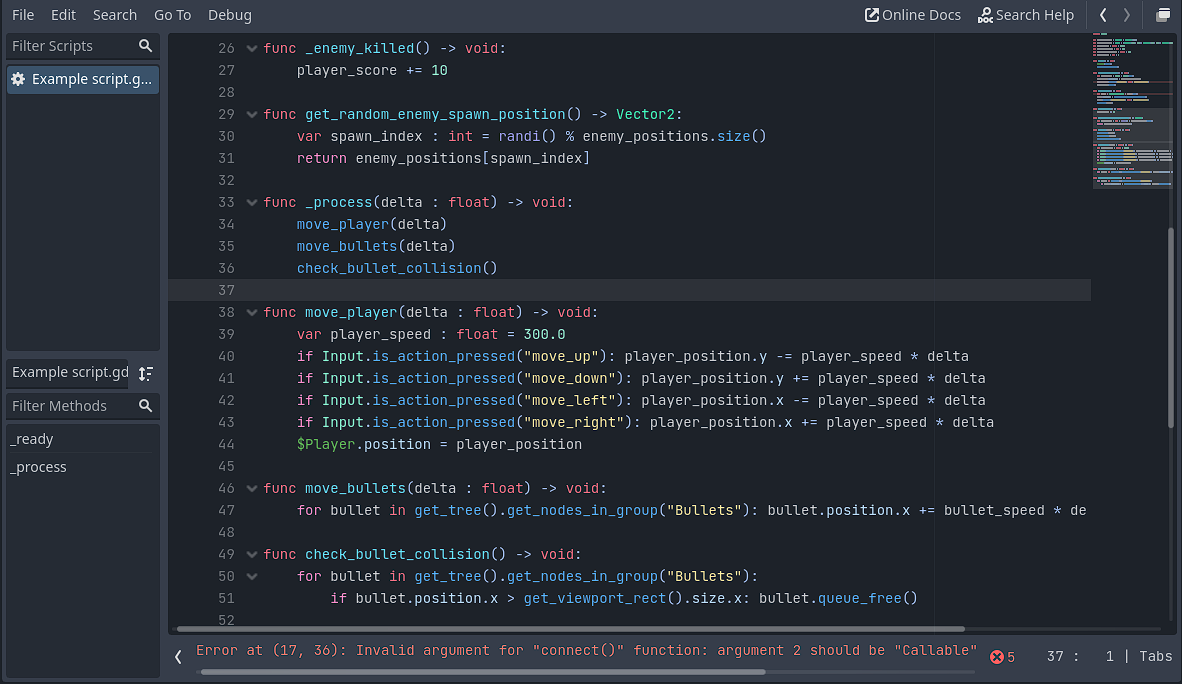
Task: Click Search Help
Action: (x=1026, y=14)
